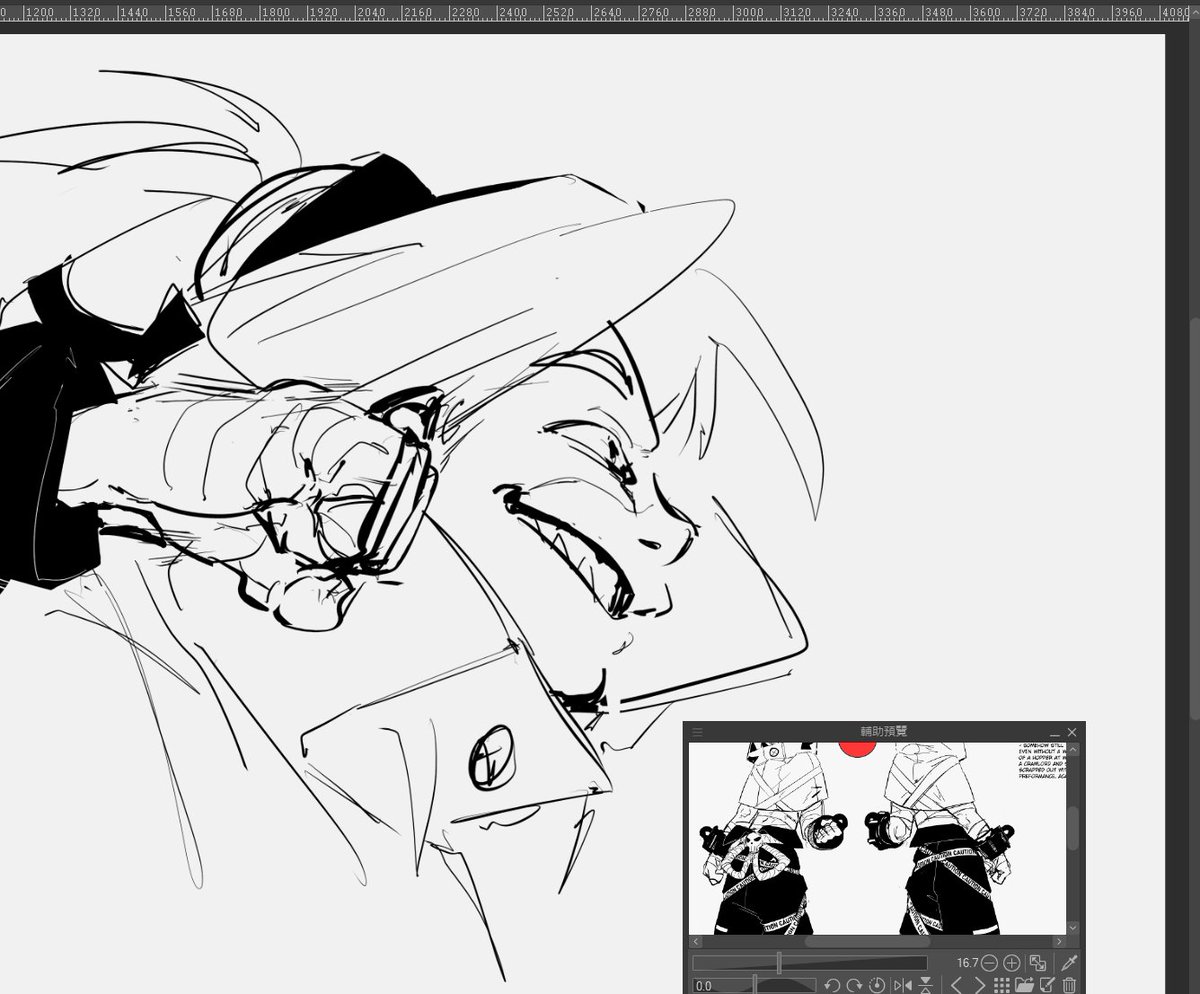Flip Sub View image horizontally
The image size is (1200, 994).
click(903, 985)
